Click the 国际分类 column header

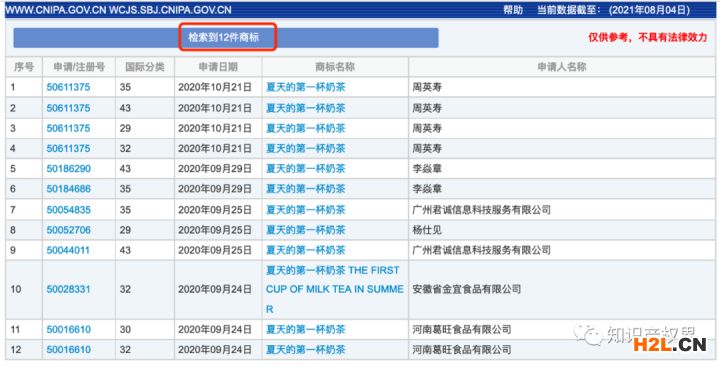click(145, 67)
